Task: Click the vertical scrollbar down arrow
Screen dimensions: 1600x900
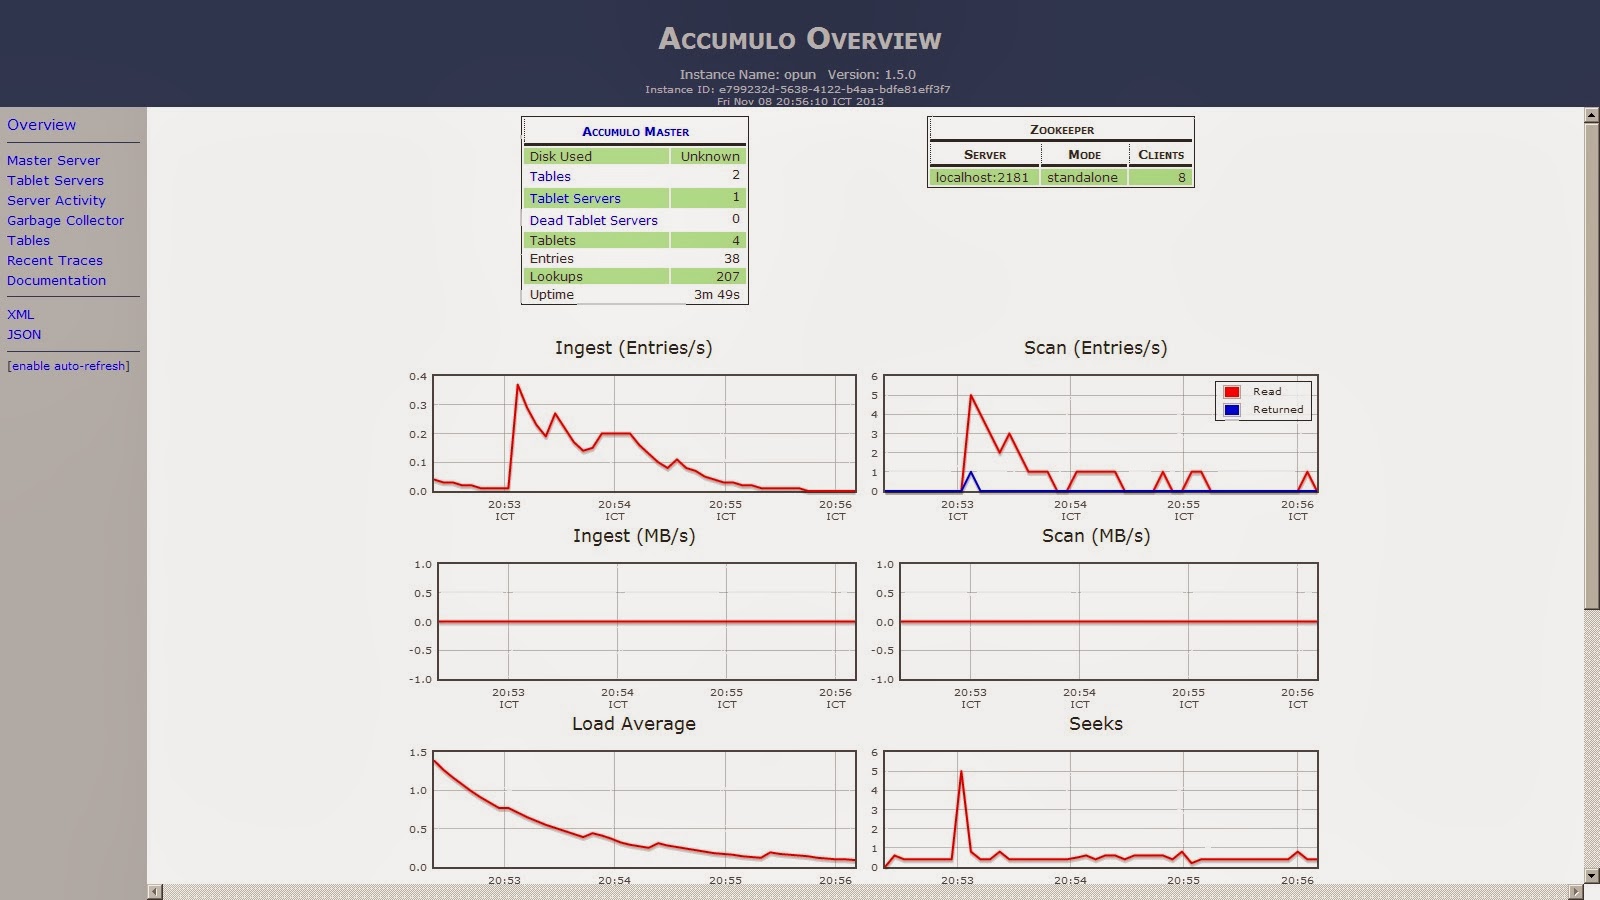Action: (x=1592, y=876)
